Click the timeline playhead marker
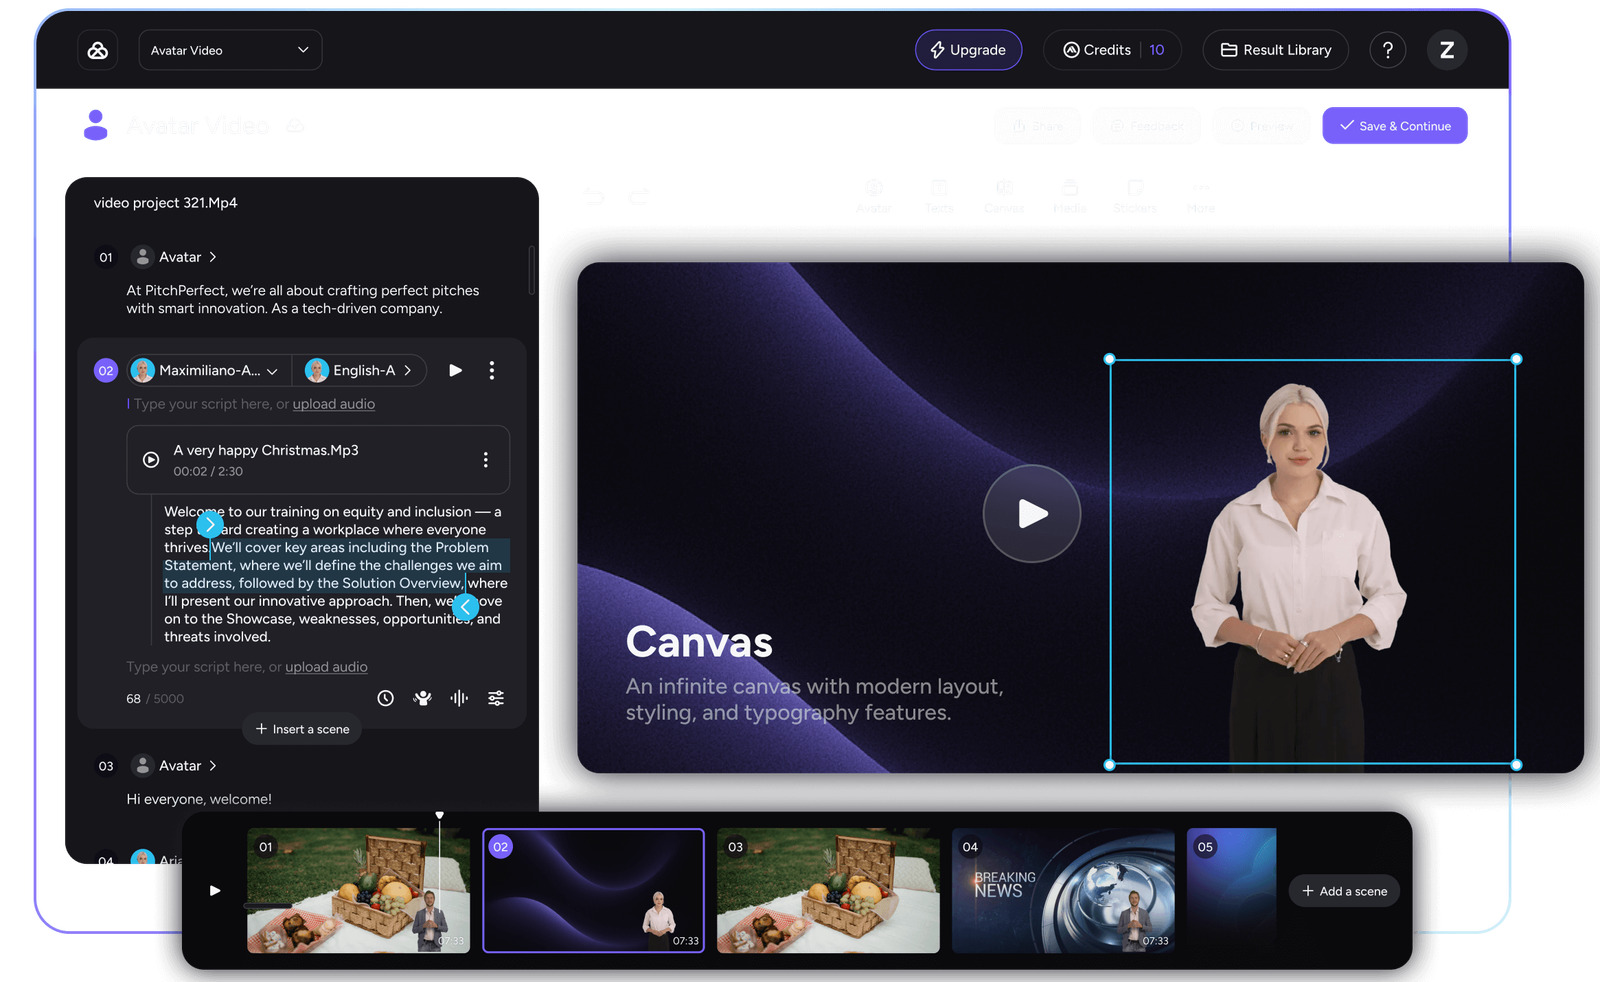The width and height of the screenshot is (1600, 982). coord(439,816)
